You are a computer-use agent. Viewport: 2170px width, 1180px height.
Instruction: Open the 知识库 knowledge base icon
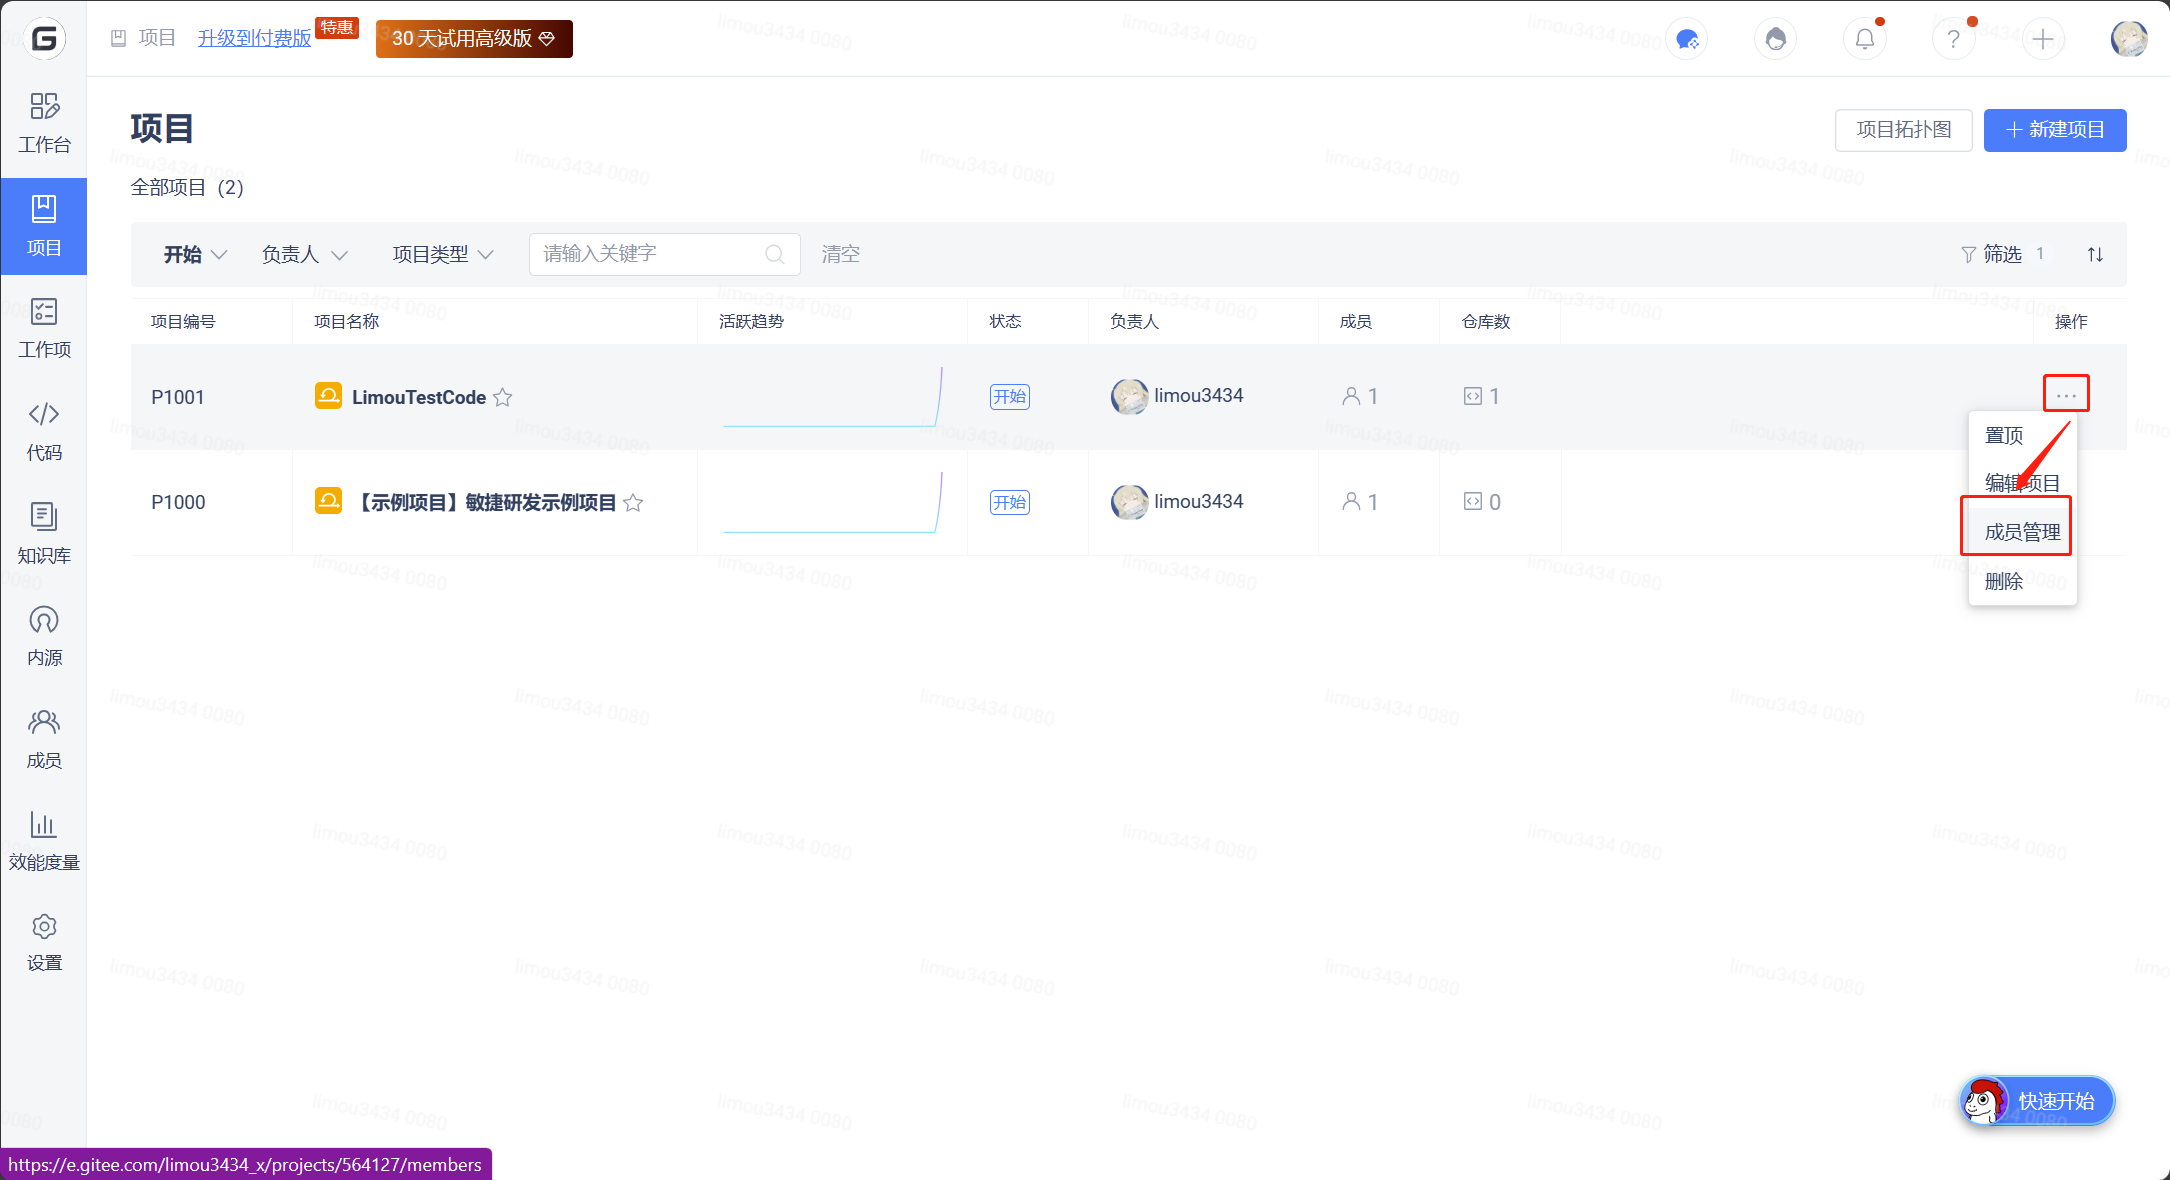pyautogui.click(x=44, y=533)
